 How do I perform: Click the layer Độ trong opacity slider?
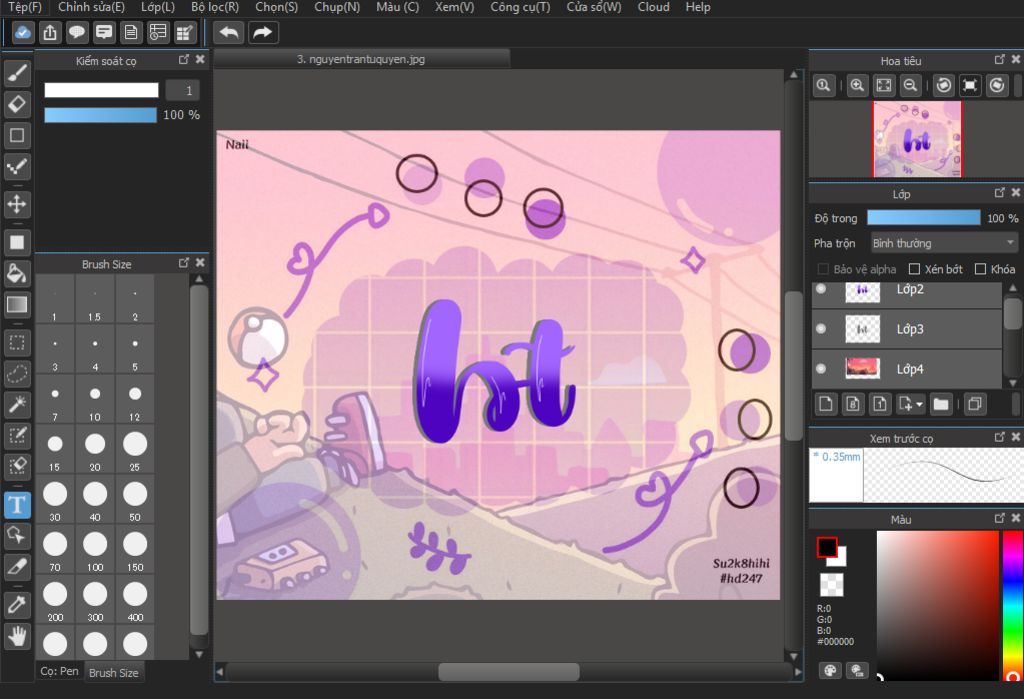point(923,218)
